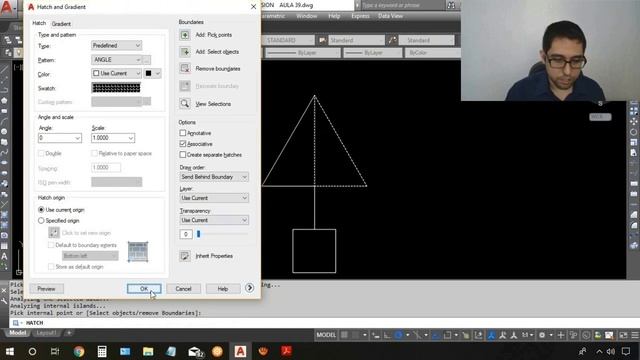Select the Specified origin radio button
Screen dimensions: 640x360
[41, 220]
